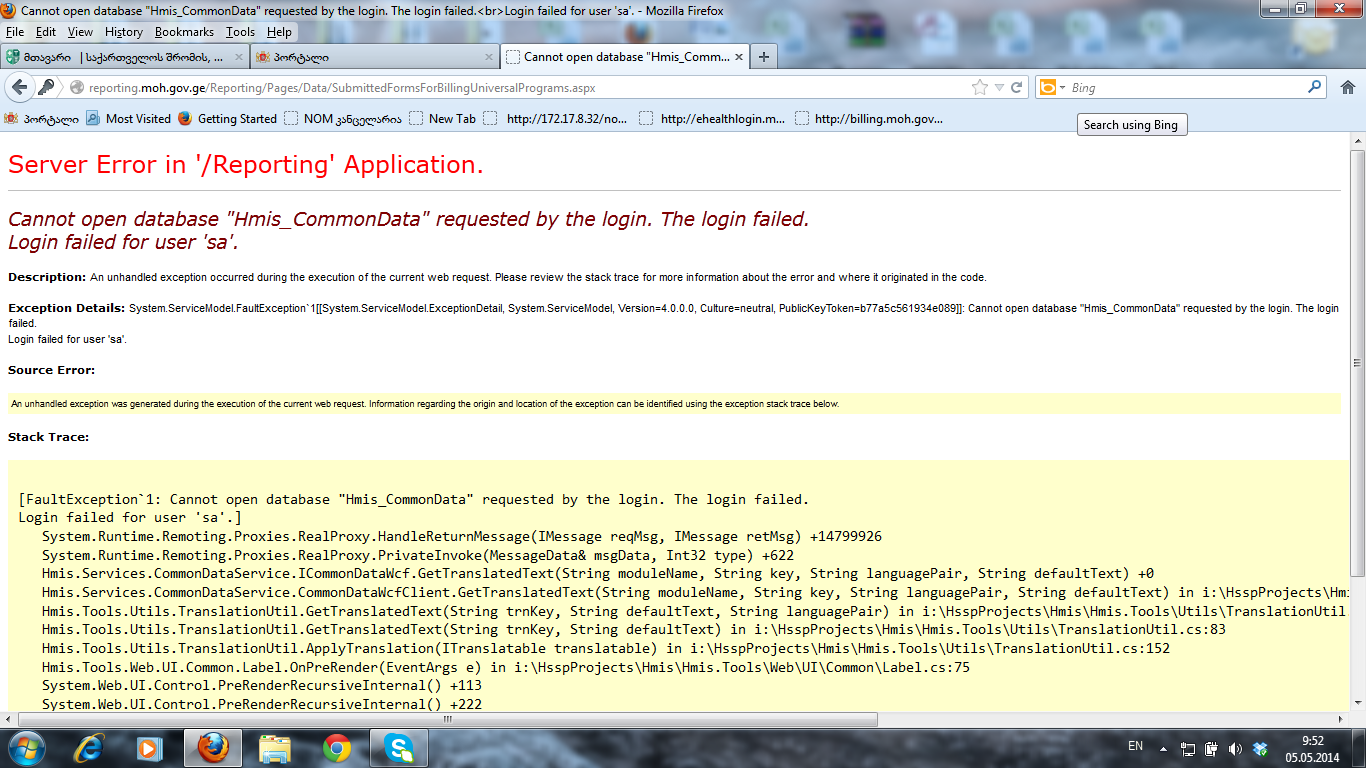Bookmark this page with the star icon
This screenshot has height=768, width=1366.
(980, 88)
